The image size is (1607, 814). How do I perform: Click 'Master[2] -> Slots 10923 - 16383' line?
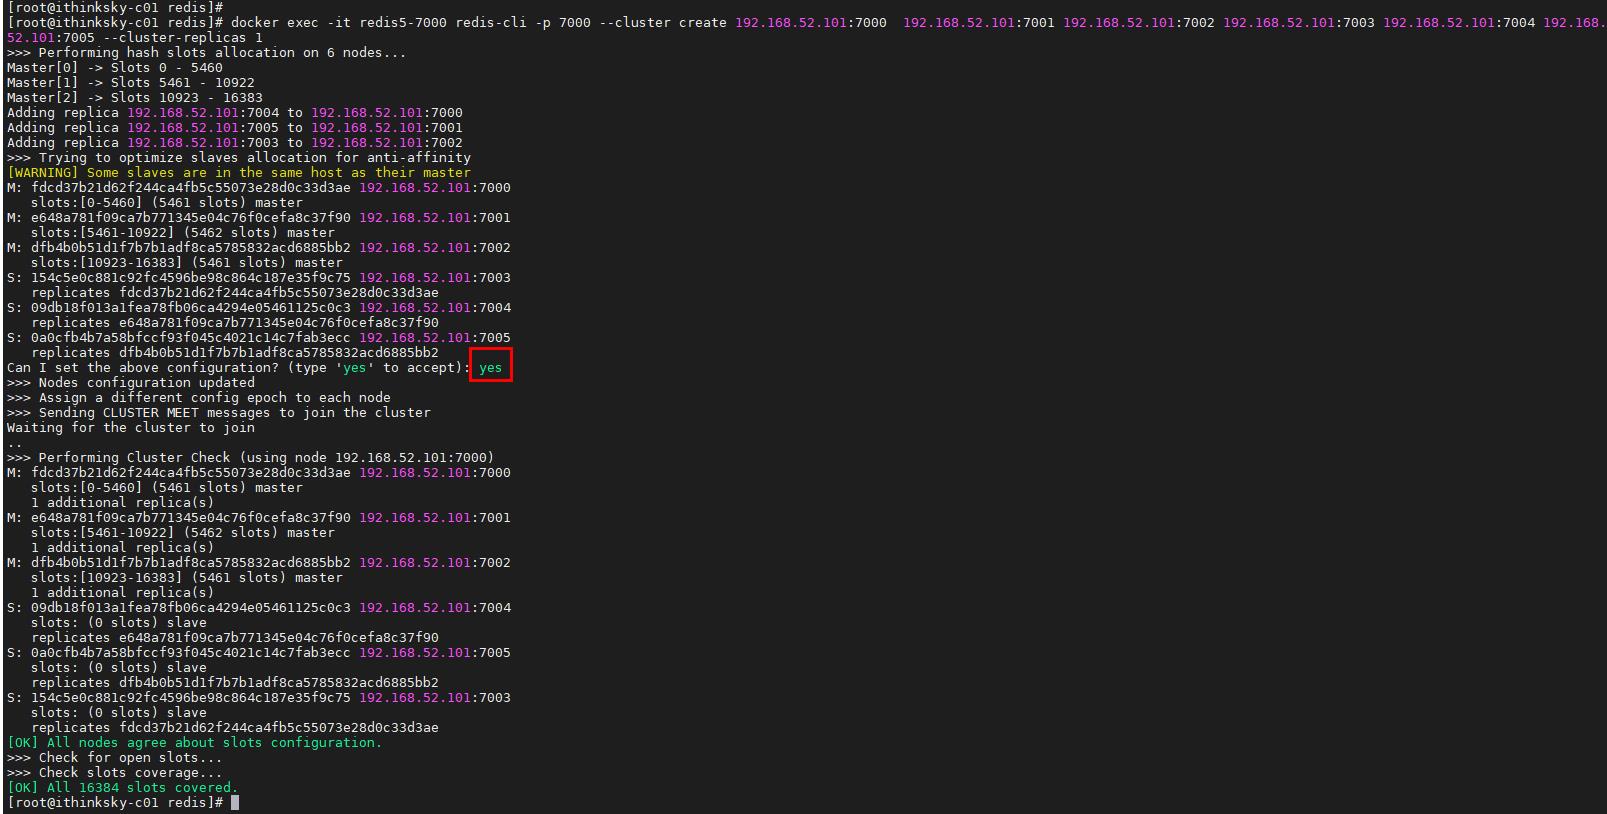coord(135,97)
